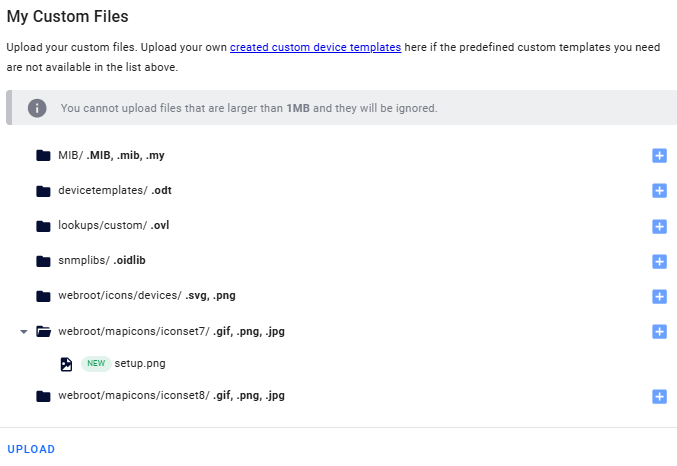Select the setup.png file entry
The width and height of the screenshot is (677, 466).
(139, 364)
